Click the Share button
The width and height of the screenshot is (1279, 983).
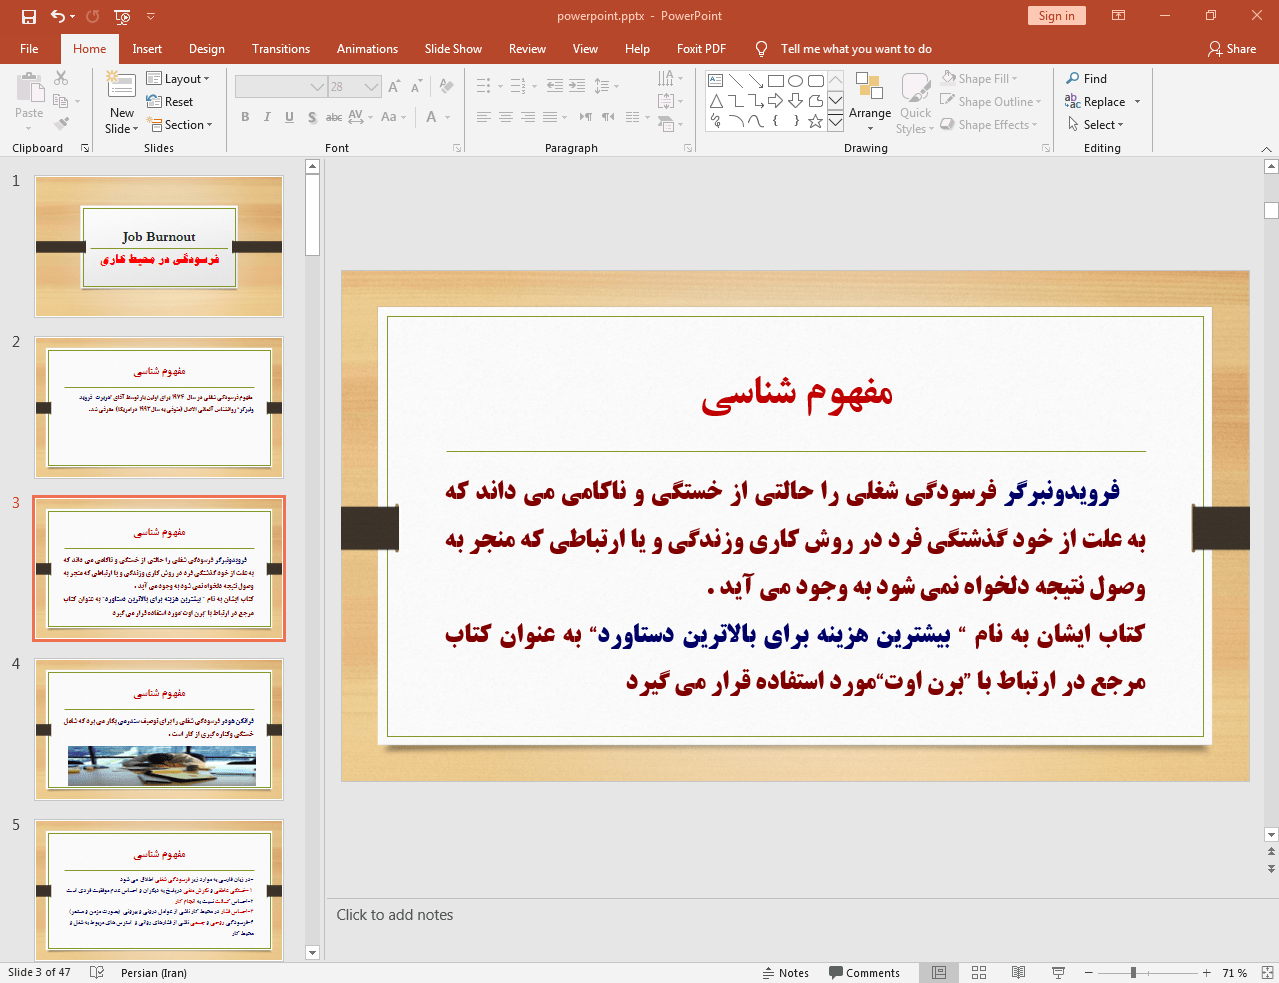1232,49
